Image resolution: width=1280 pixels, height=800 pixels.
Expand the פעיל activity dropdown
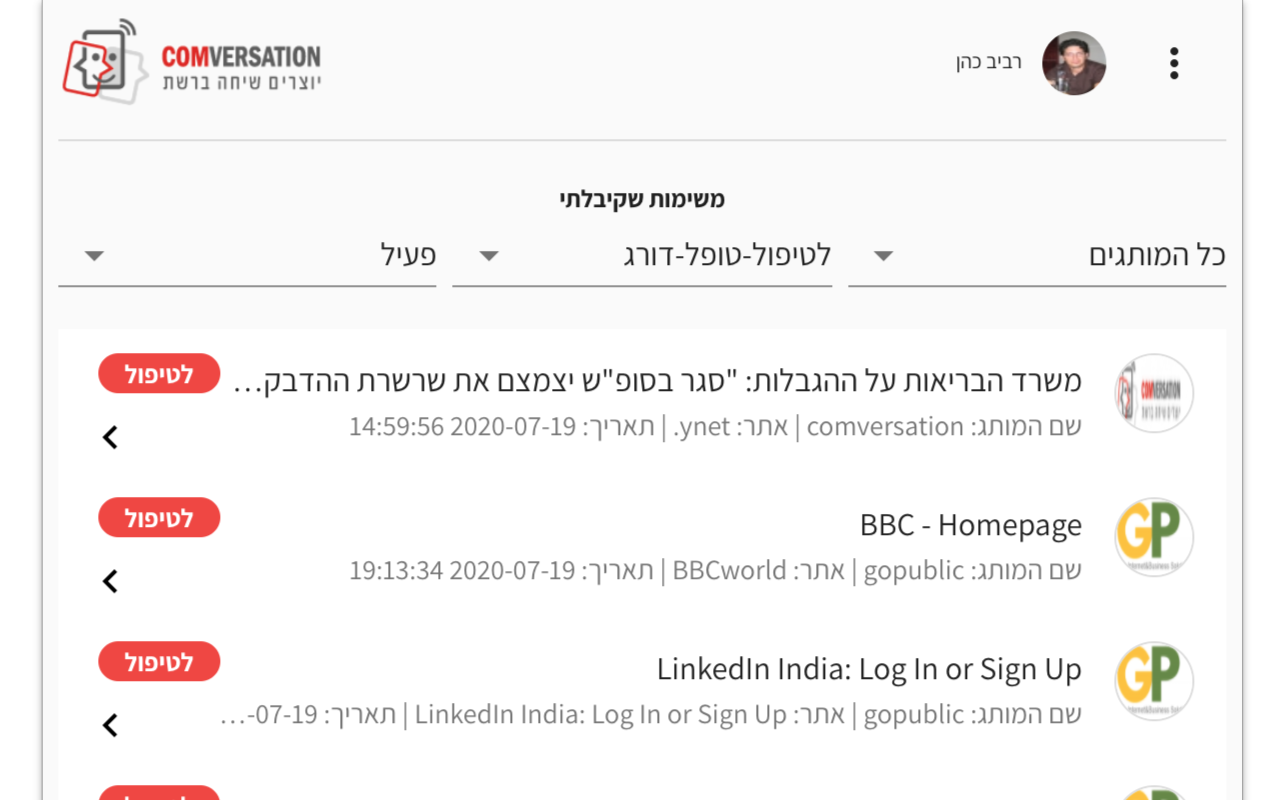click(247, 256)
